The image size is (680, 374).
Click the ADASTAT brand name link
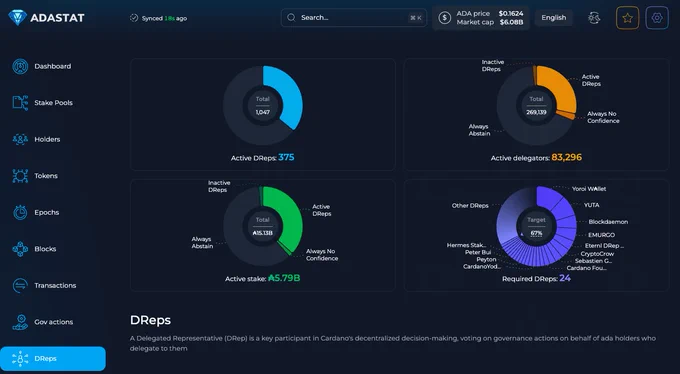(x=57, y=18)
